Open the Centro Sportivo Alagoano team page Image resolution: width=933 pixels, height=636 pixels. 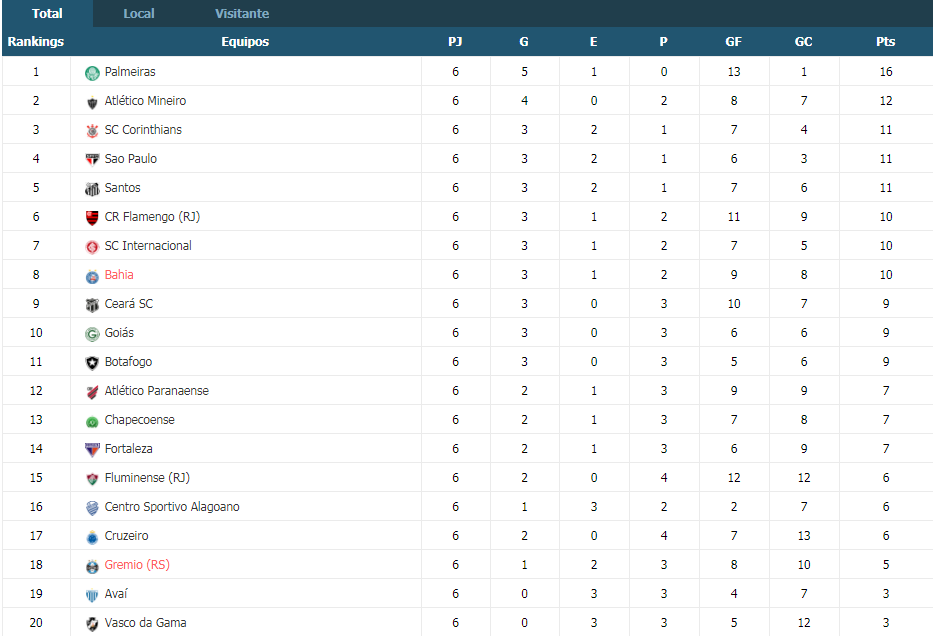[172, 507]
